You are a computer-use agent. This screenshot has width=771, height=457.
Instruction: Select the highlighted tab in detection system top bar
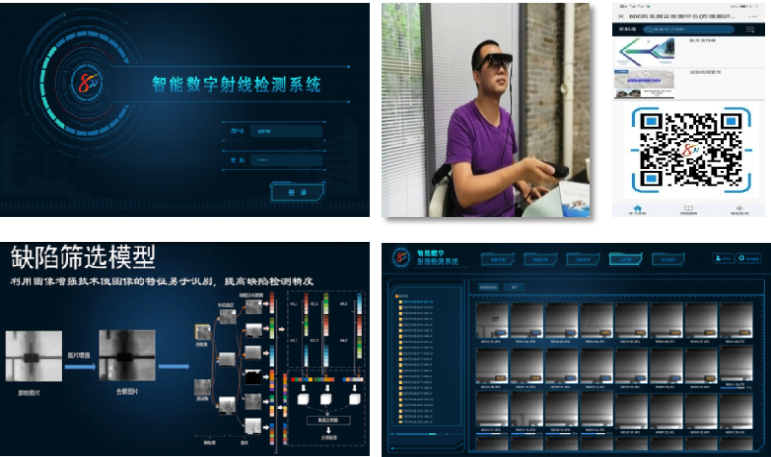pos(625,259)
